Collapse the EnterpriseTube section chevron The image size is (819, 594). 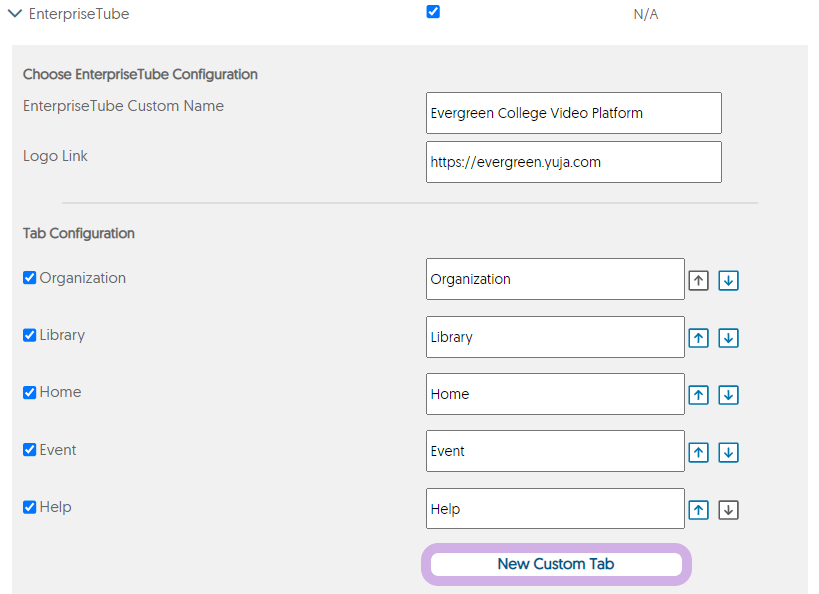point(15,14)
